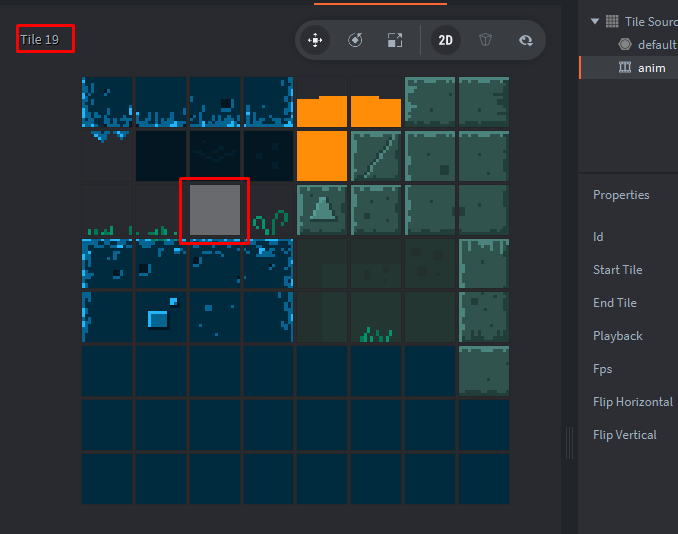Select the "anim" entry label in outline
Screen dimensions: 678x534
pyautogui.click(x=651, y=68)
